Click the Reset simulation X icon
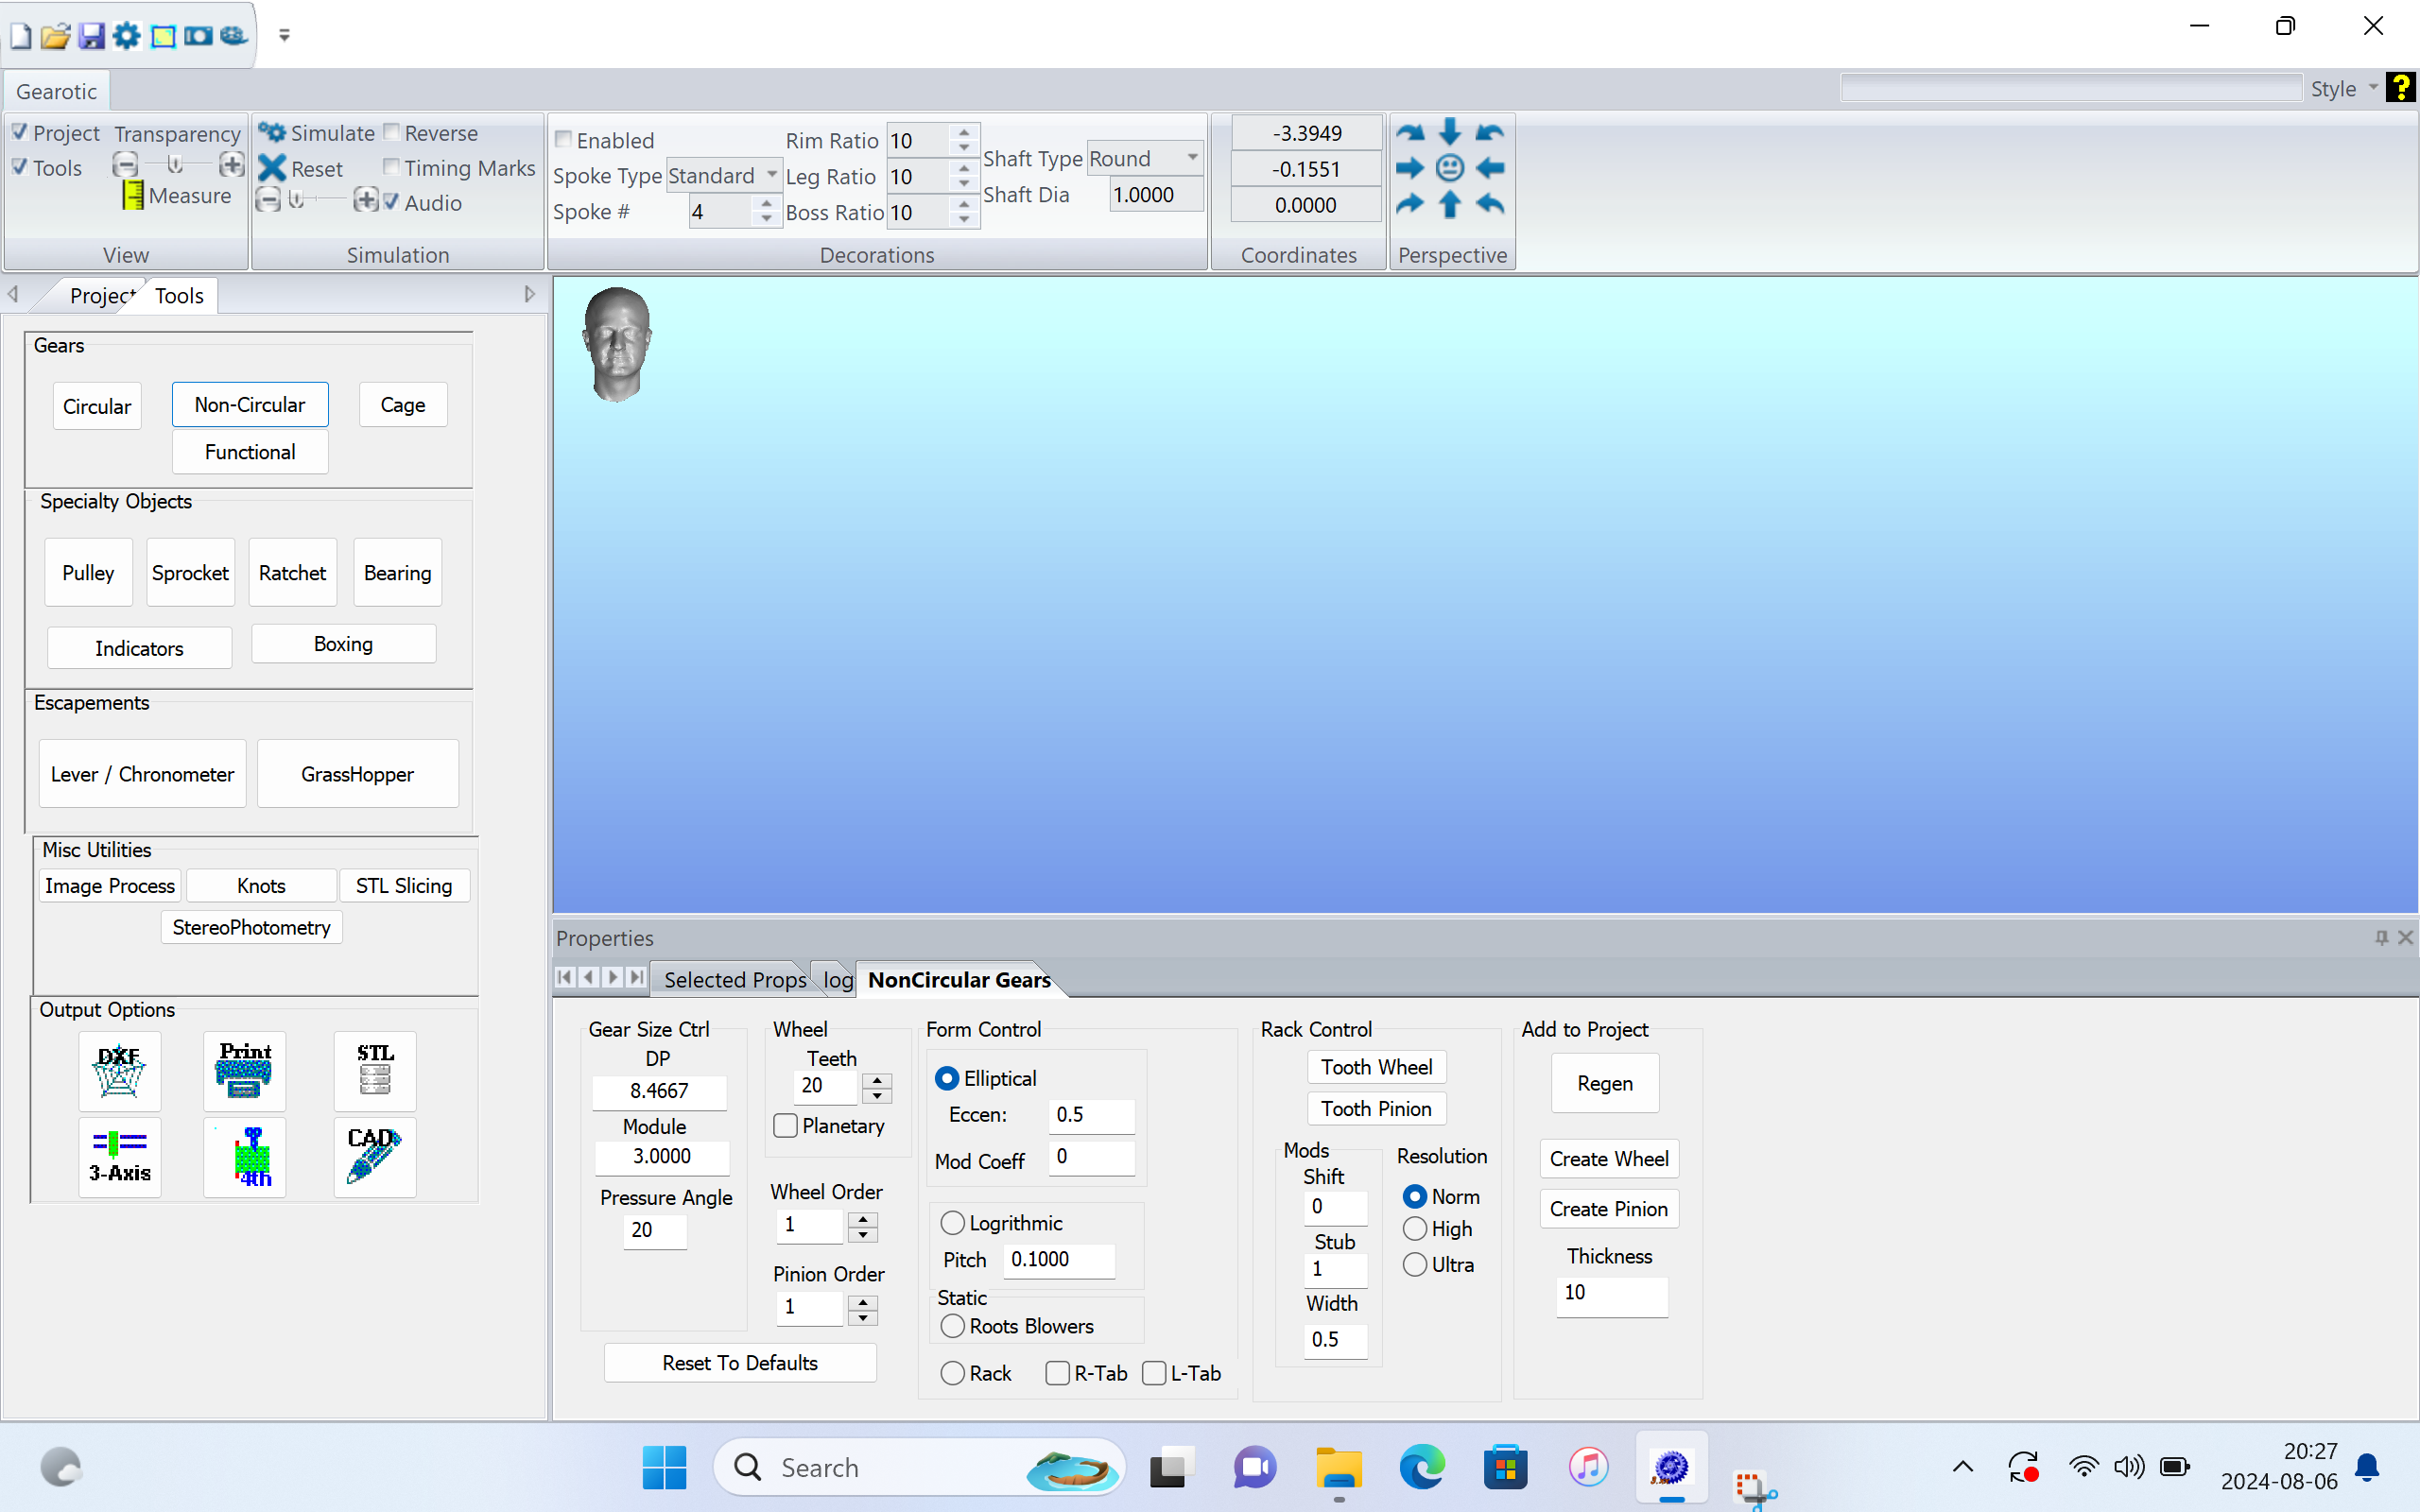 [x=272, y=168]
